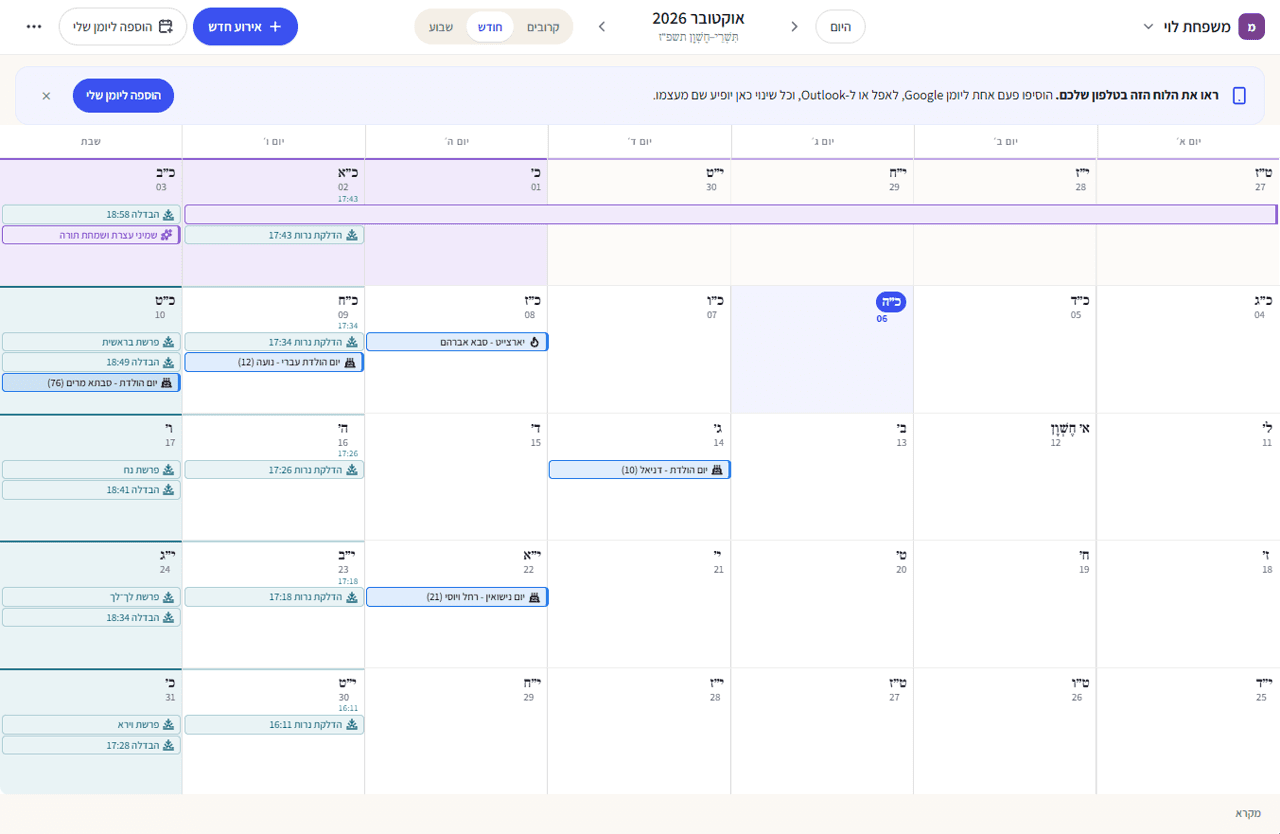This screenshot has height=834, width=1280.
Task: Click the cake icon on the anniversary event
Action: point(534,597)
